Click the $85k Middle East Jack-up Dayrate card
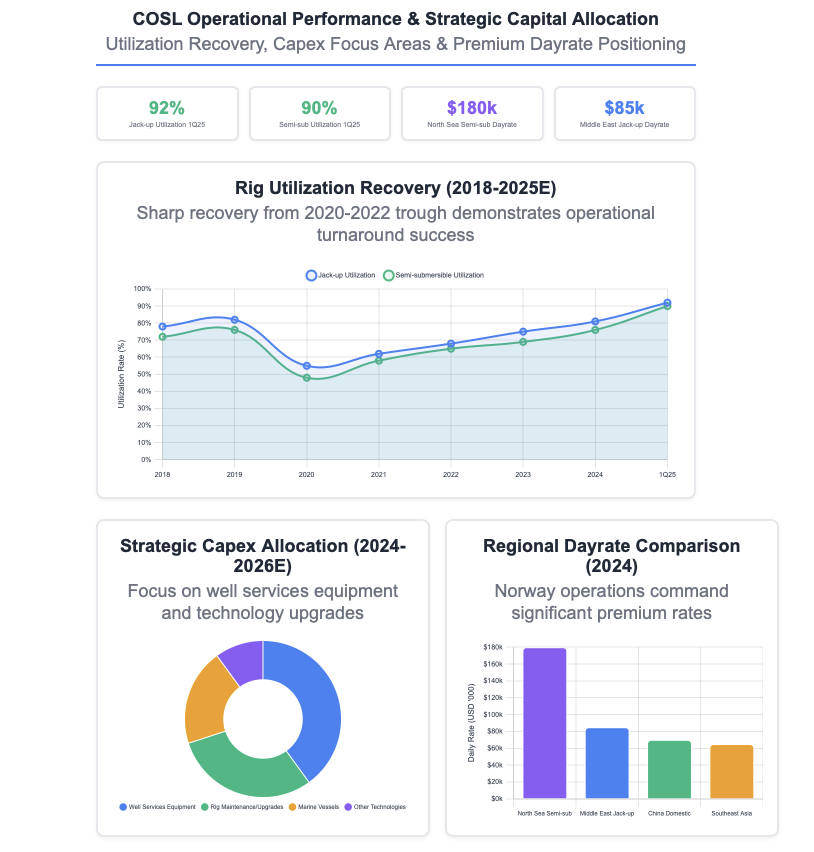 coord(624,113)
